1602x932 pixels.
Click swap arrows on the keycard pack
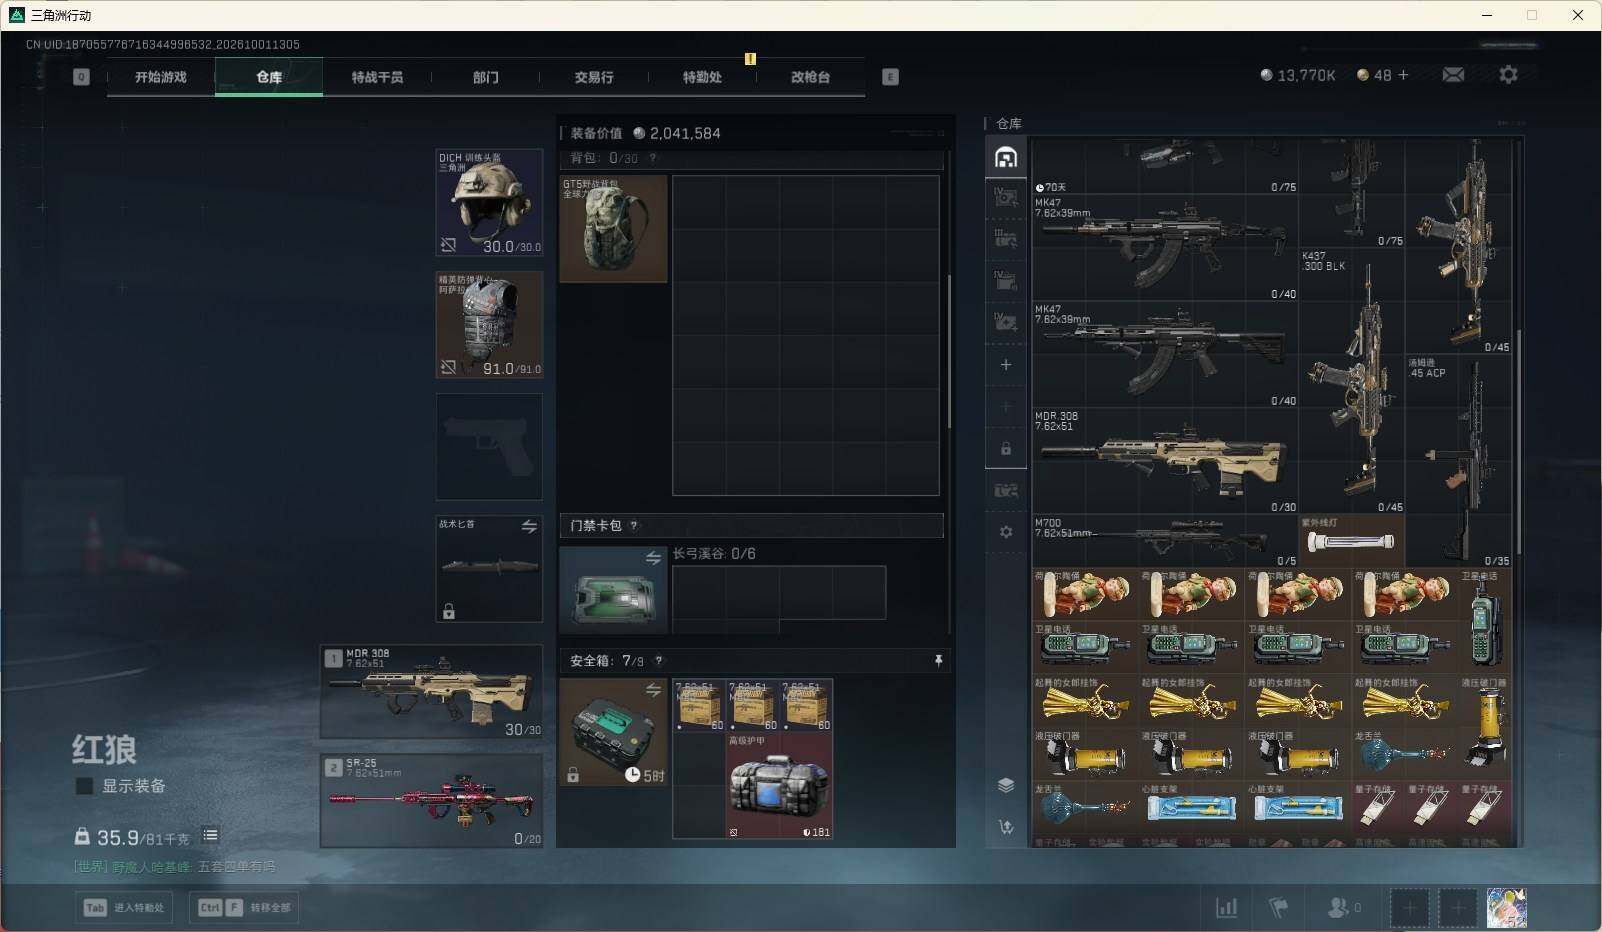coord(653,558)
